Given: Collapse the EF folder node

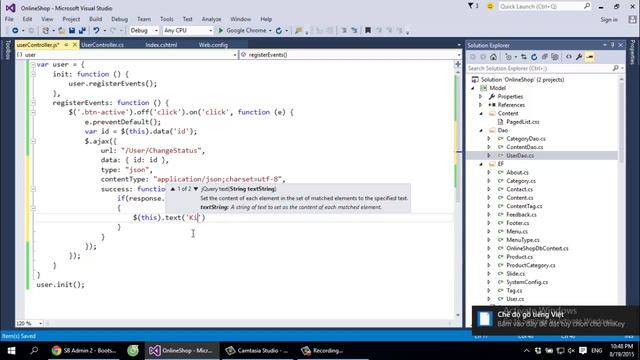Looking at the screenshot, I should (481, 164).
